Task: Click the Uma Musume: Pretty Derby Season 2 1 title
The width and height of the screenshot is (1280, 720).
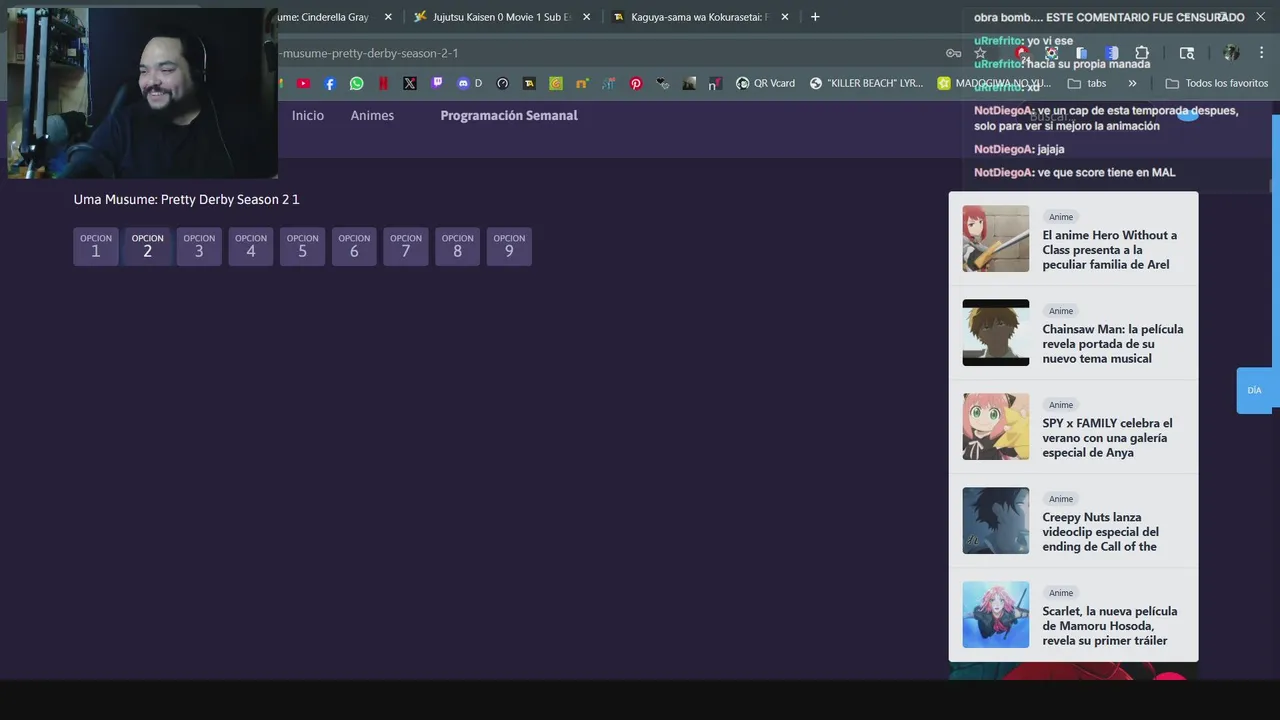Action: click(186, 200)
